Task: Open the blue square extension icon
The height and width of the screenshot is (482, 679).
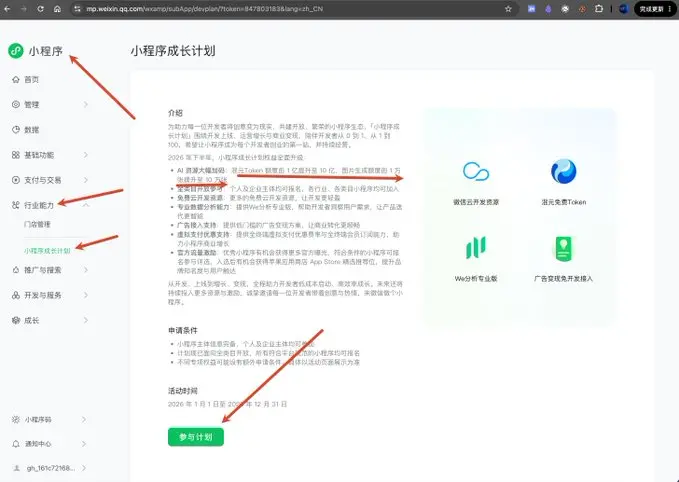Action: coord(531,9)
